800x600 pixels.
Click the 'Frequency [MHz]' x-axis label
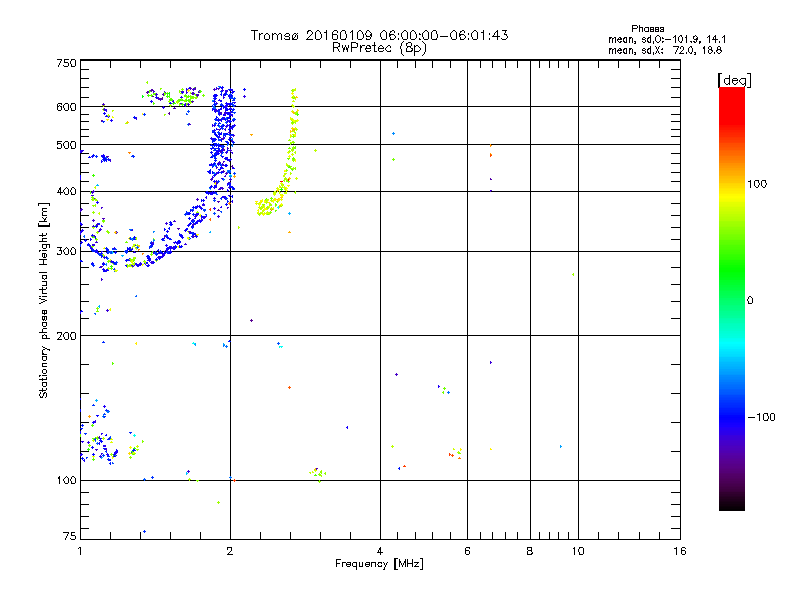click(x=379, y=564)
